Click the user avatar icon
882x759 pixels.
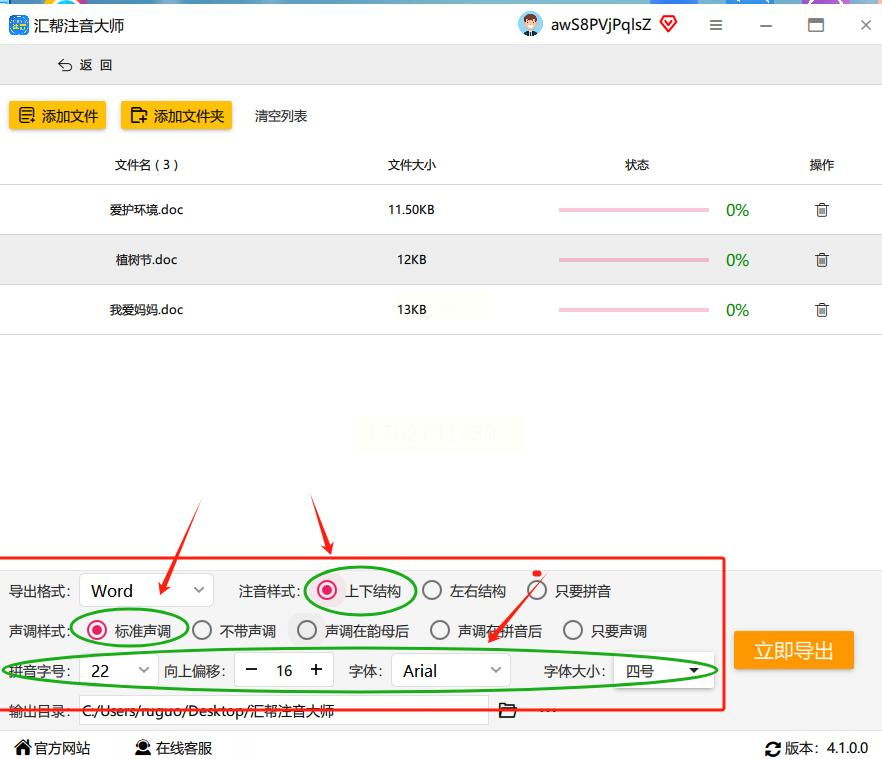point(530,24)
